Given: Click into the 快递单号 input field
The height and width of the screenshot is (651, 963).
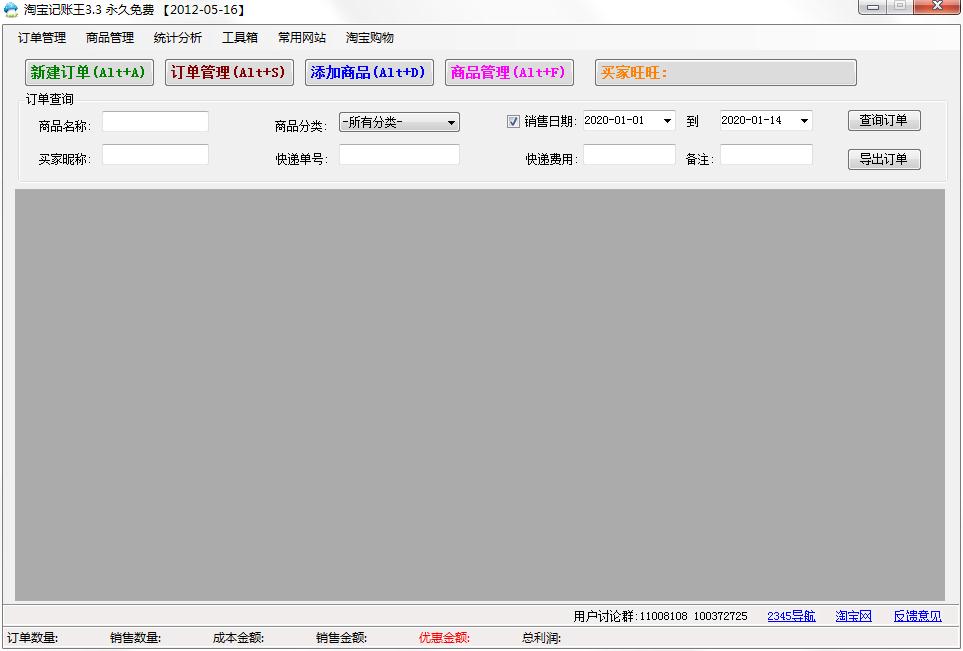Looking at the screenshot, I should [399, 155].
